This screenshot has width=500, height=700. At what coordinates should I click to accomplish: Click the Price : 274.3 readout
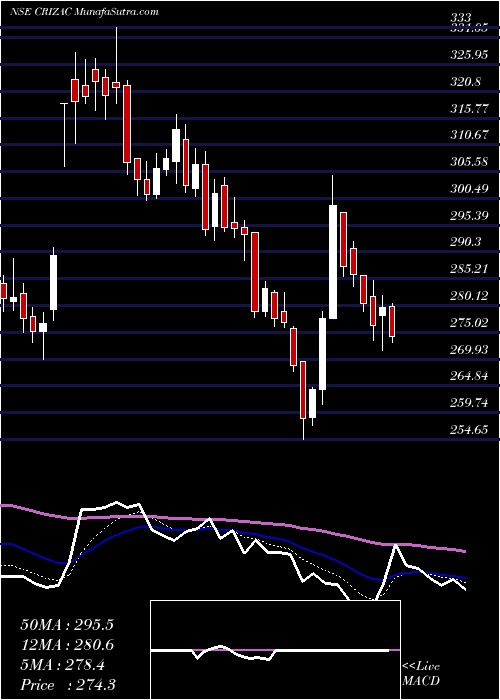click(x=68, y=685)
